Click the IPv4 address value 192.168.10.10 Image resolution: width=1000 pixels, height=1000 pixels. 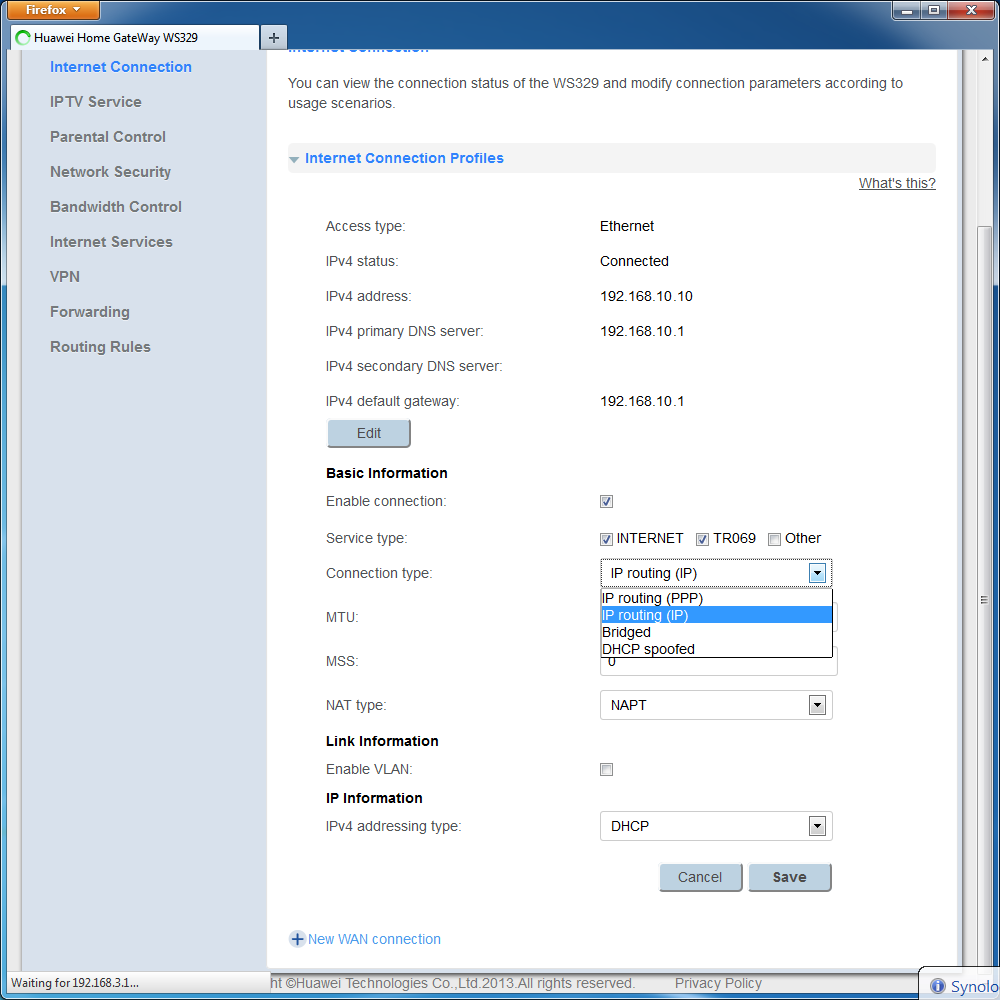(x=646, y=297)
